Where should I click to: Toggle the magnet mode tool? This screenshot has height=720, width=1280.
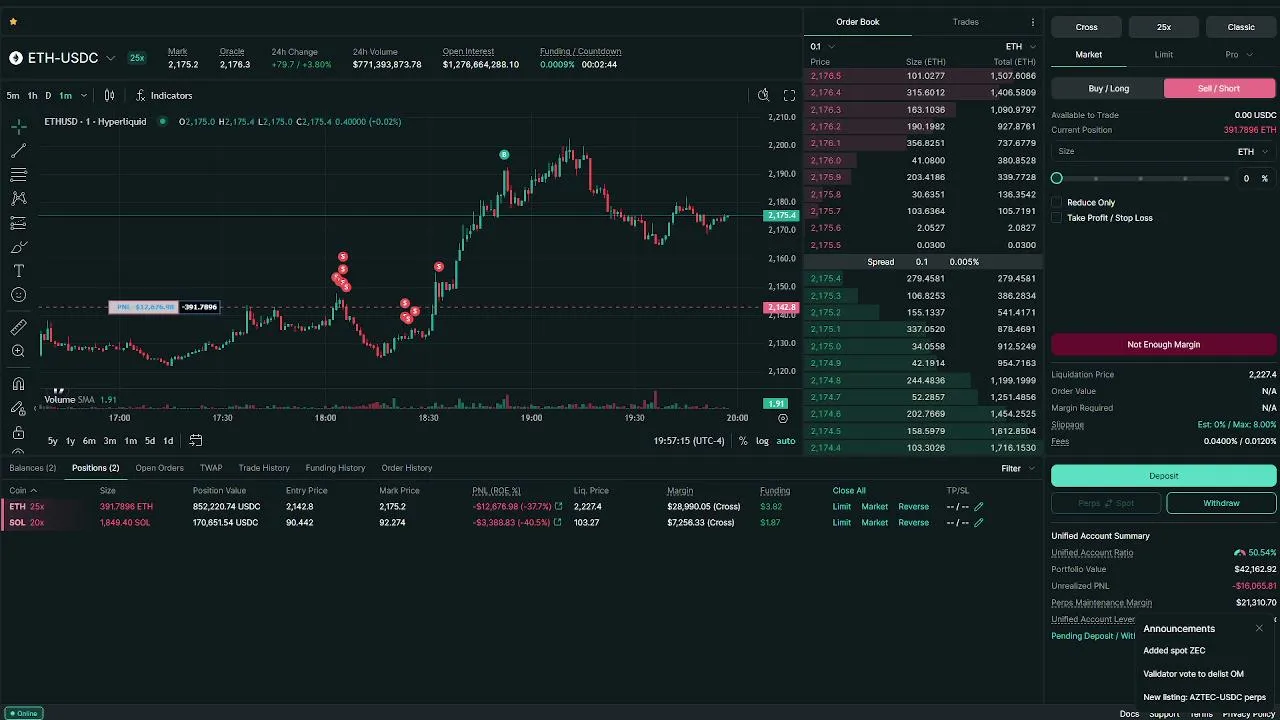point(18,384)
